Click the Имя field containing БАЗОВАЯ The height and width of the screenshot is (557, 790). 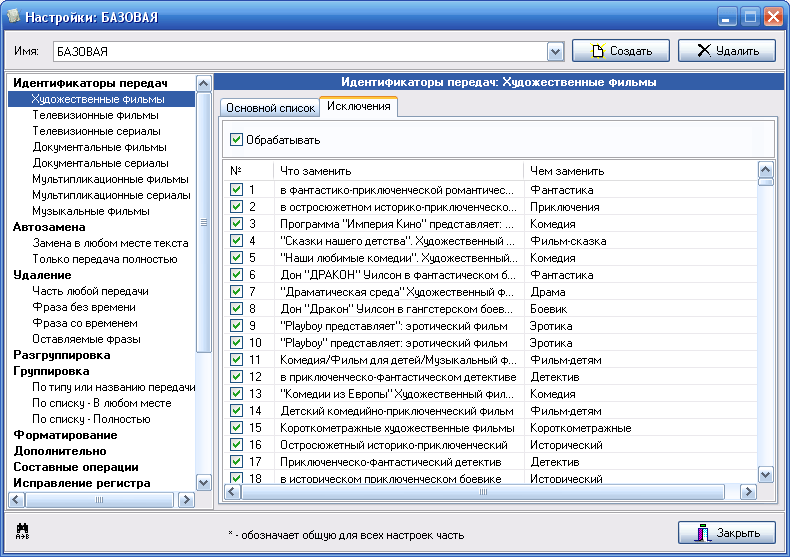[300, 51]
